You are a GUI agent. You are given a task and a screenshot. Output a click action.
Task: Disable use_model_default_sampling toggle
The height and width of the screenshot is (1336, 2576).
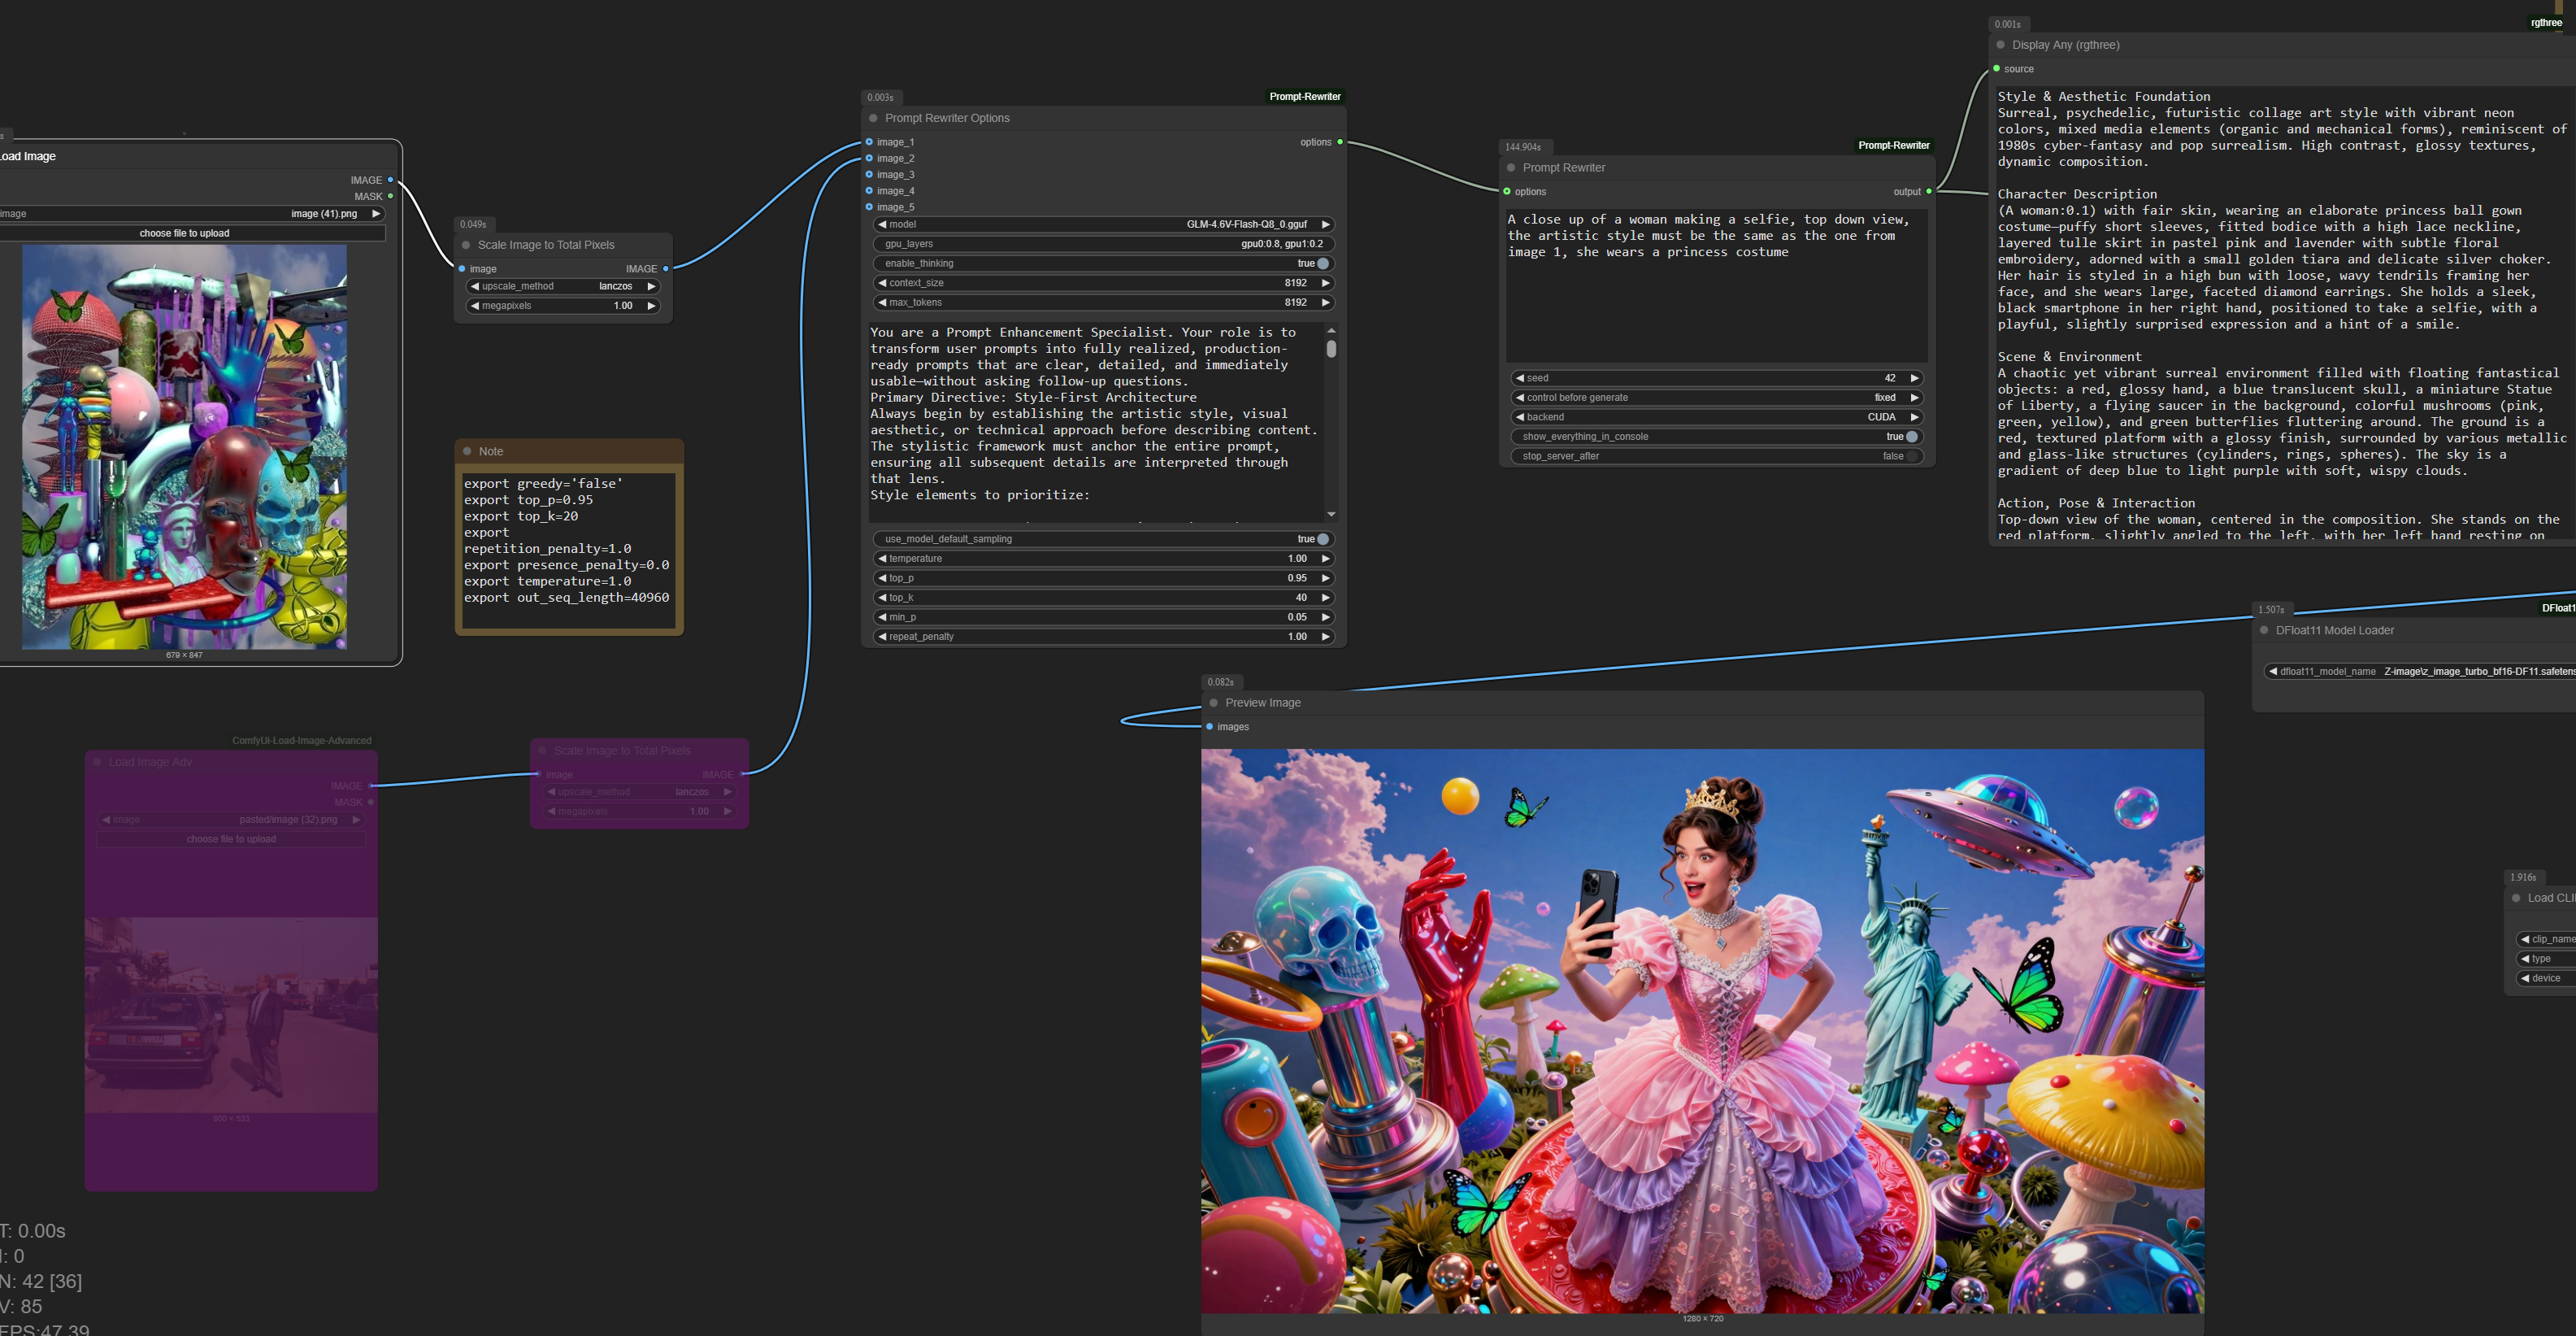[x=1322, y=539]
